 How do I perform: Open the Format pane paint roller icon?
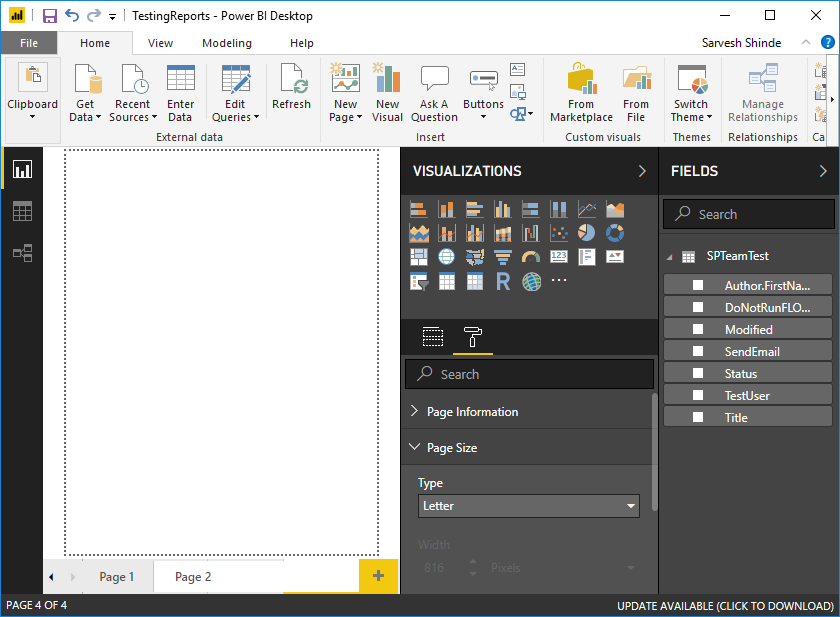tap(472, 337)
